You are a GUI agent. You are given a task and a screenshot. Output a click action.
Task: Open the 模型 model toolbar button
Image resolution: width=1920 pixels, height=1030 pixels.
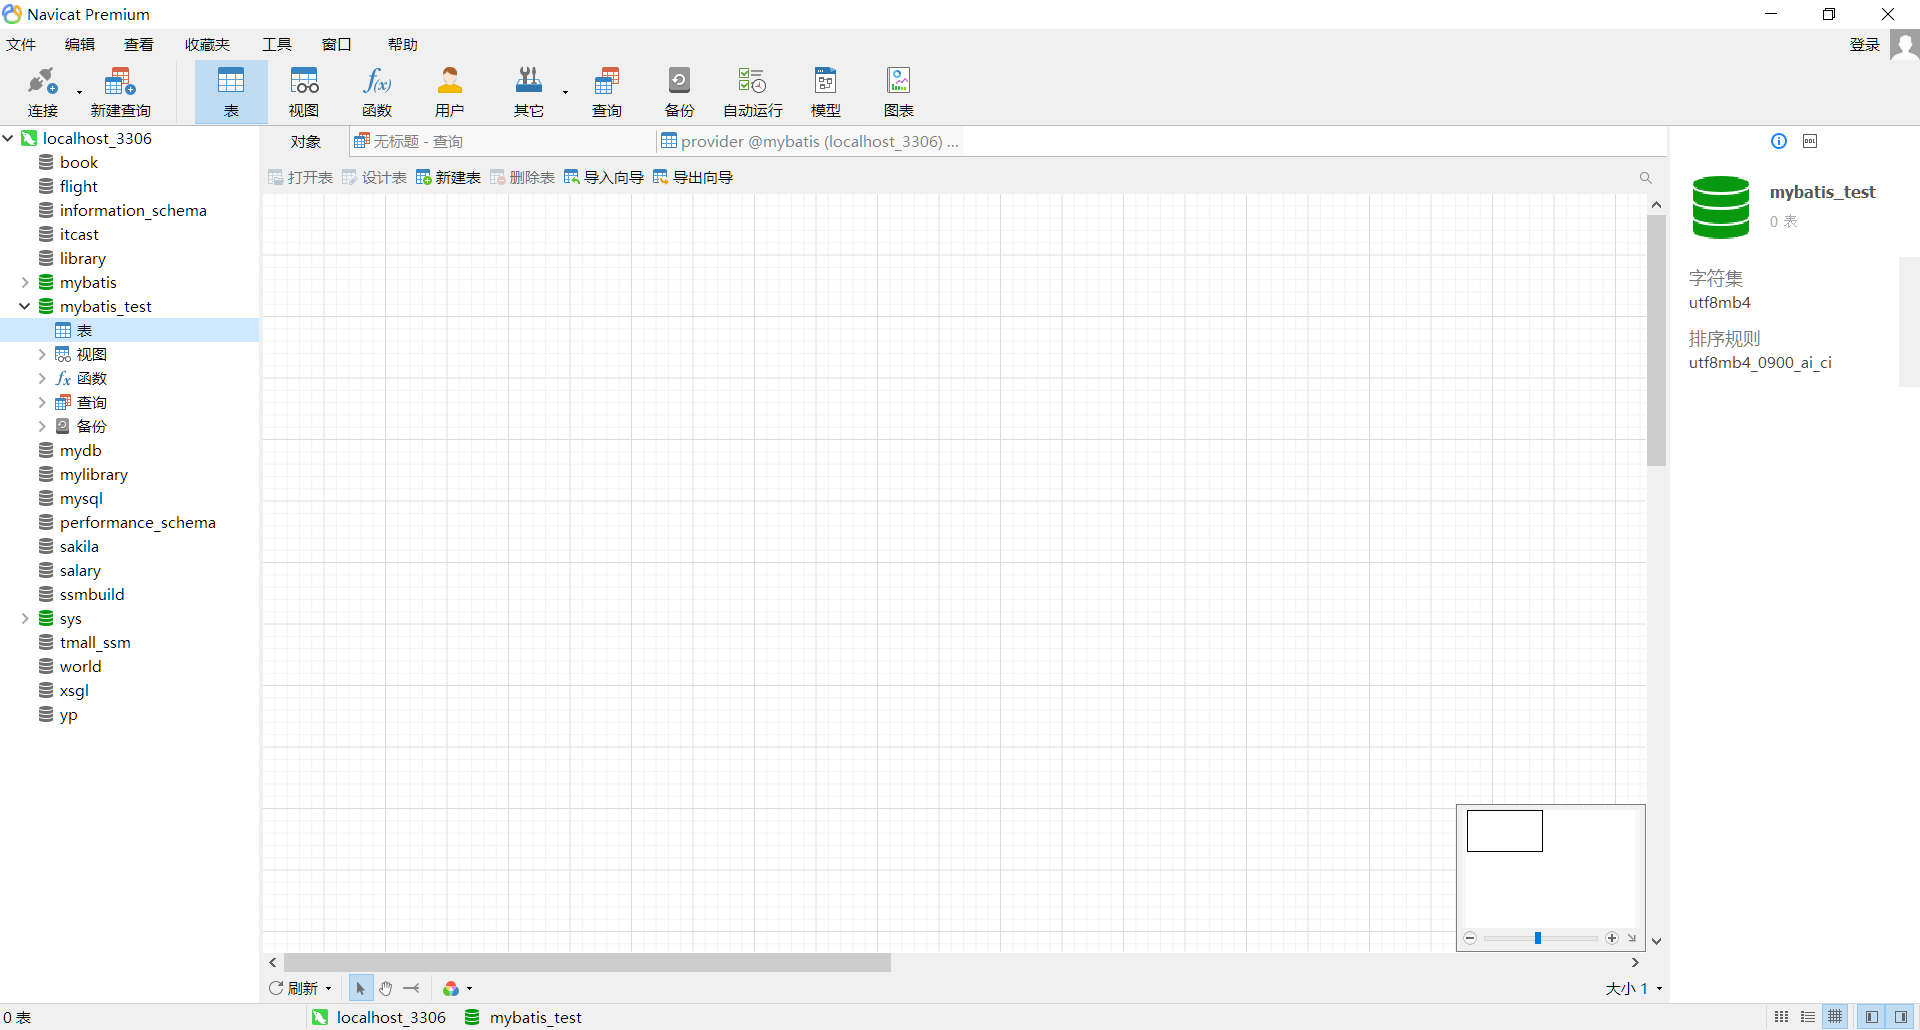pos(826,92)
